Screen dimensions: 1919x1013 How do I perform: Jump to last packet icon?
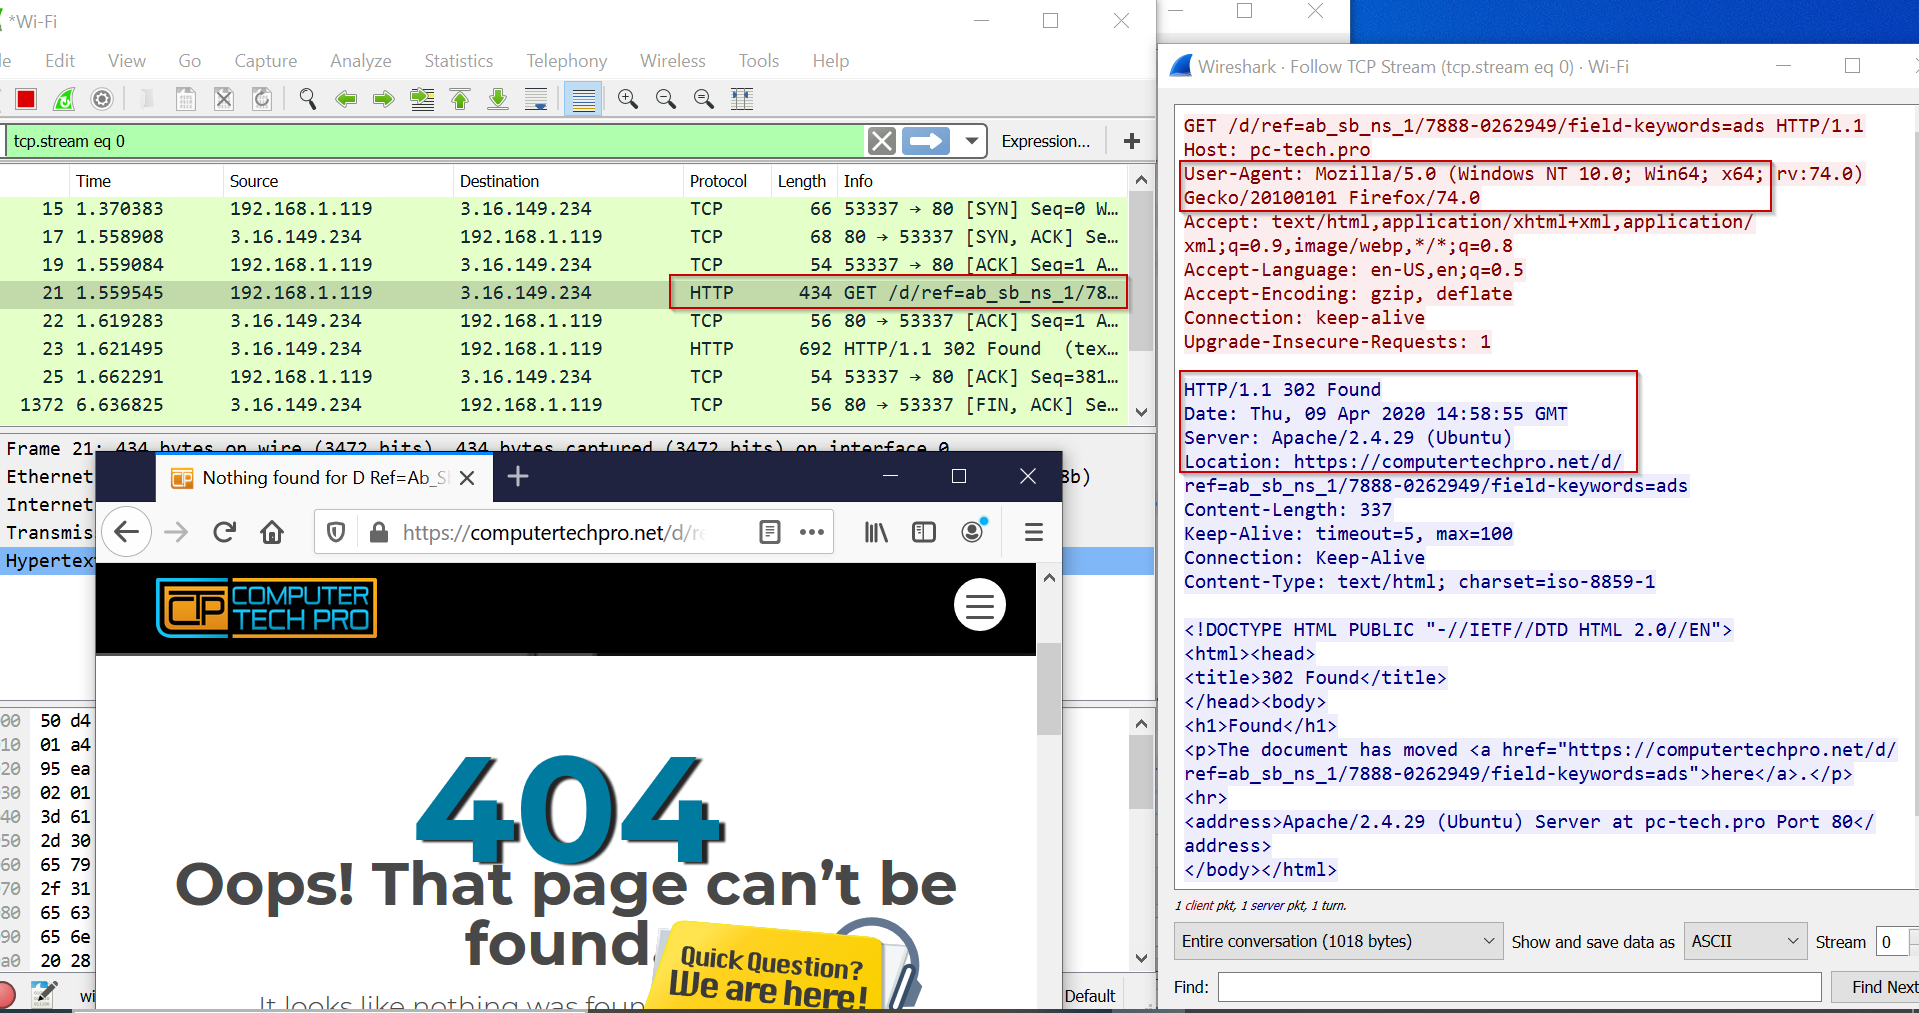(498, 99)
